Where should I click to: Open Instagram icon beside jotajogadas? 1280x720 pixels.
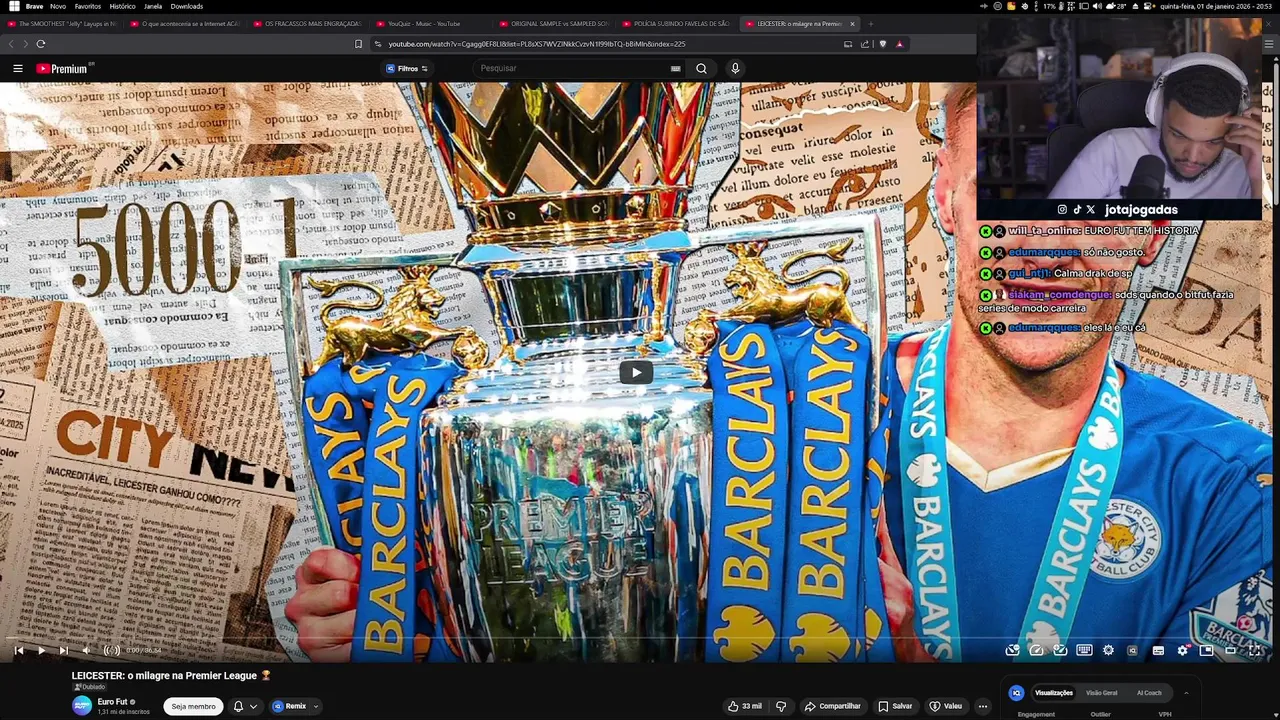pyautogui.click(x=1062, y=210)
